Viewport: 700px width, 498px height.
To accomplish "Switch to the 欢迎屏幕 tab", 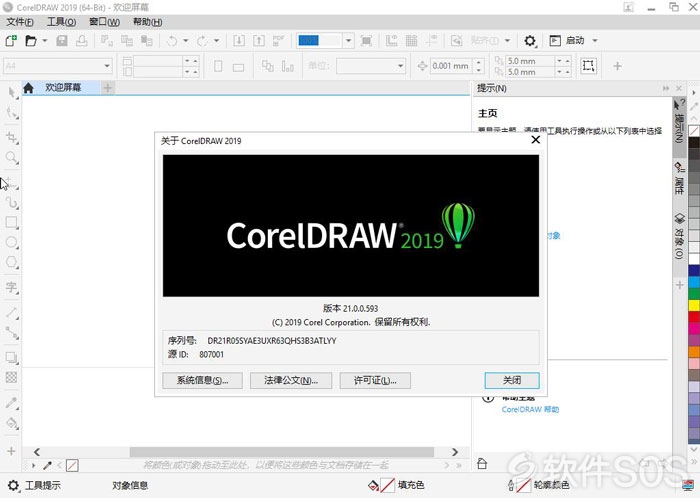I will [63, 87].
